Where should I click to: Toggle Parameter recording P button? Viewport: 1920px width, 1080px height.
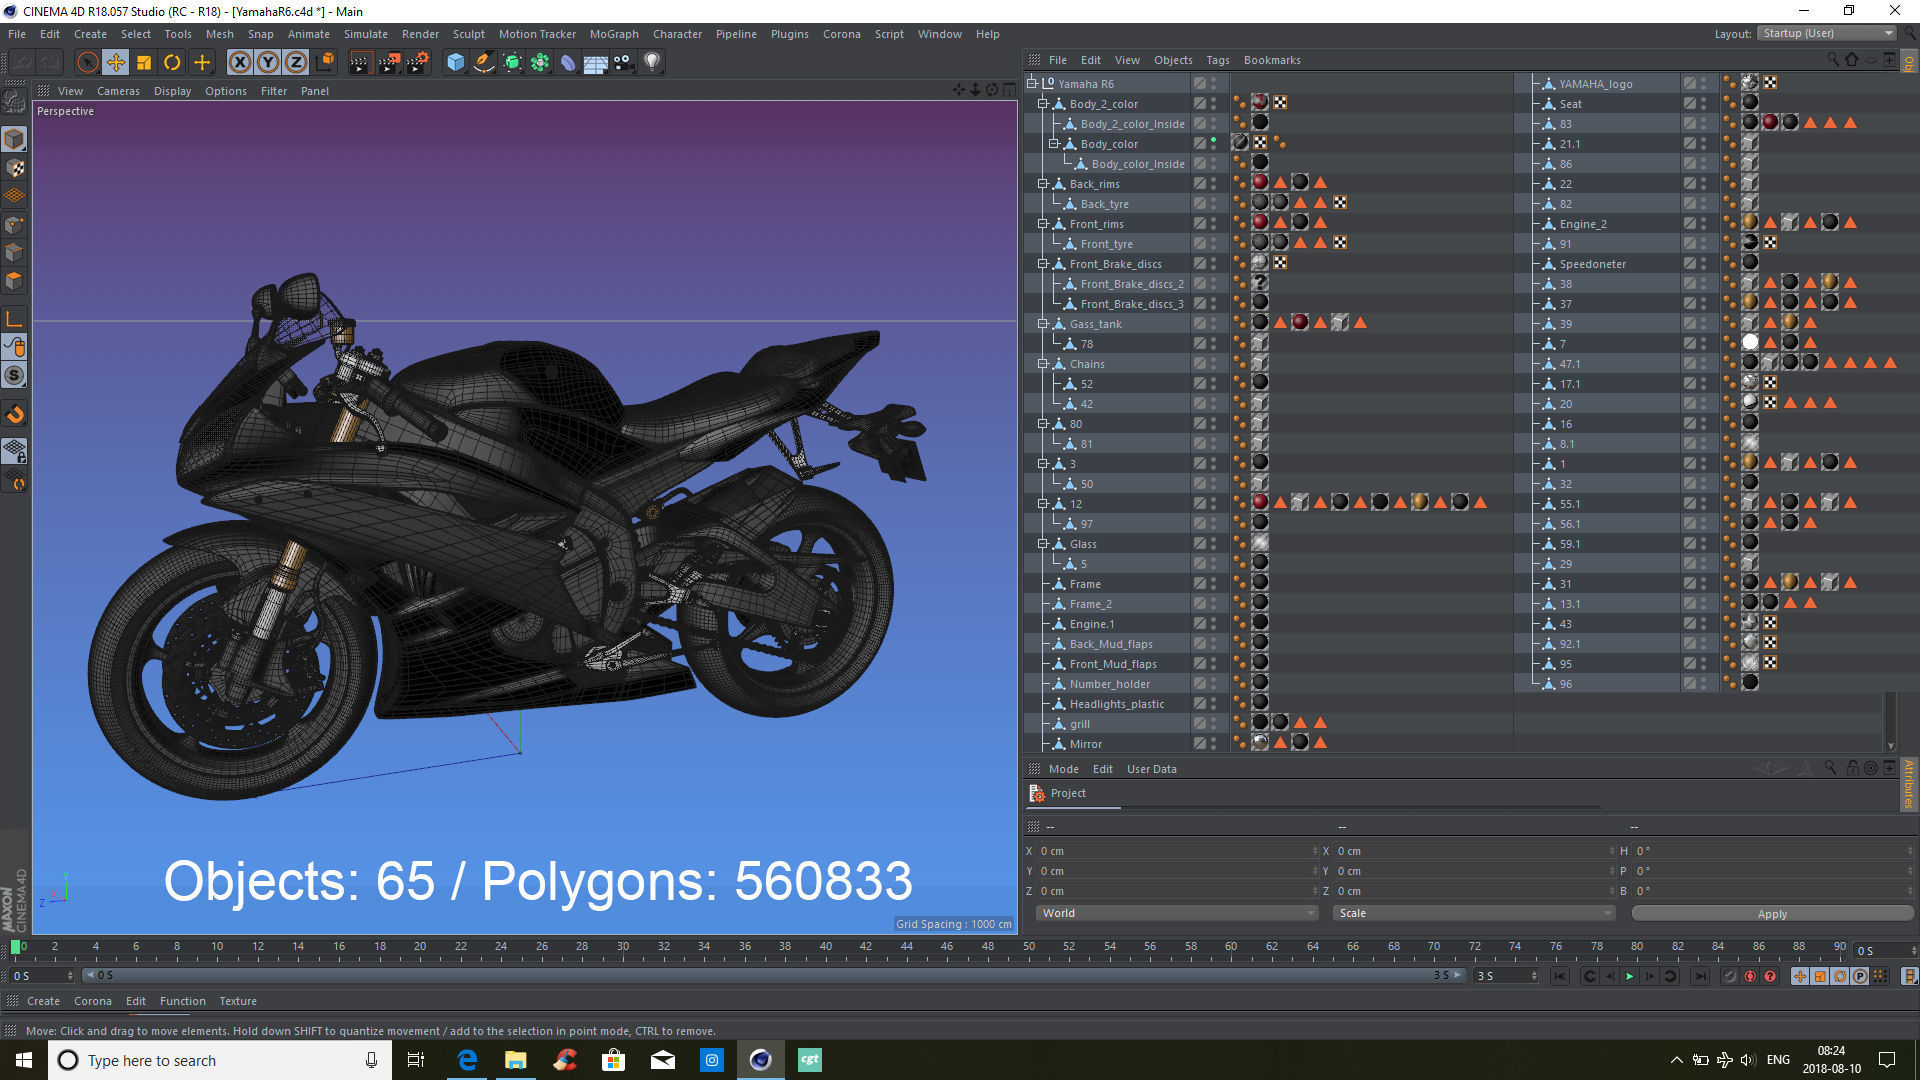tap(1860, 976)
